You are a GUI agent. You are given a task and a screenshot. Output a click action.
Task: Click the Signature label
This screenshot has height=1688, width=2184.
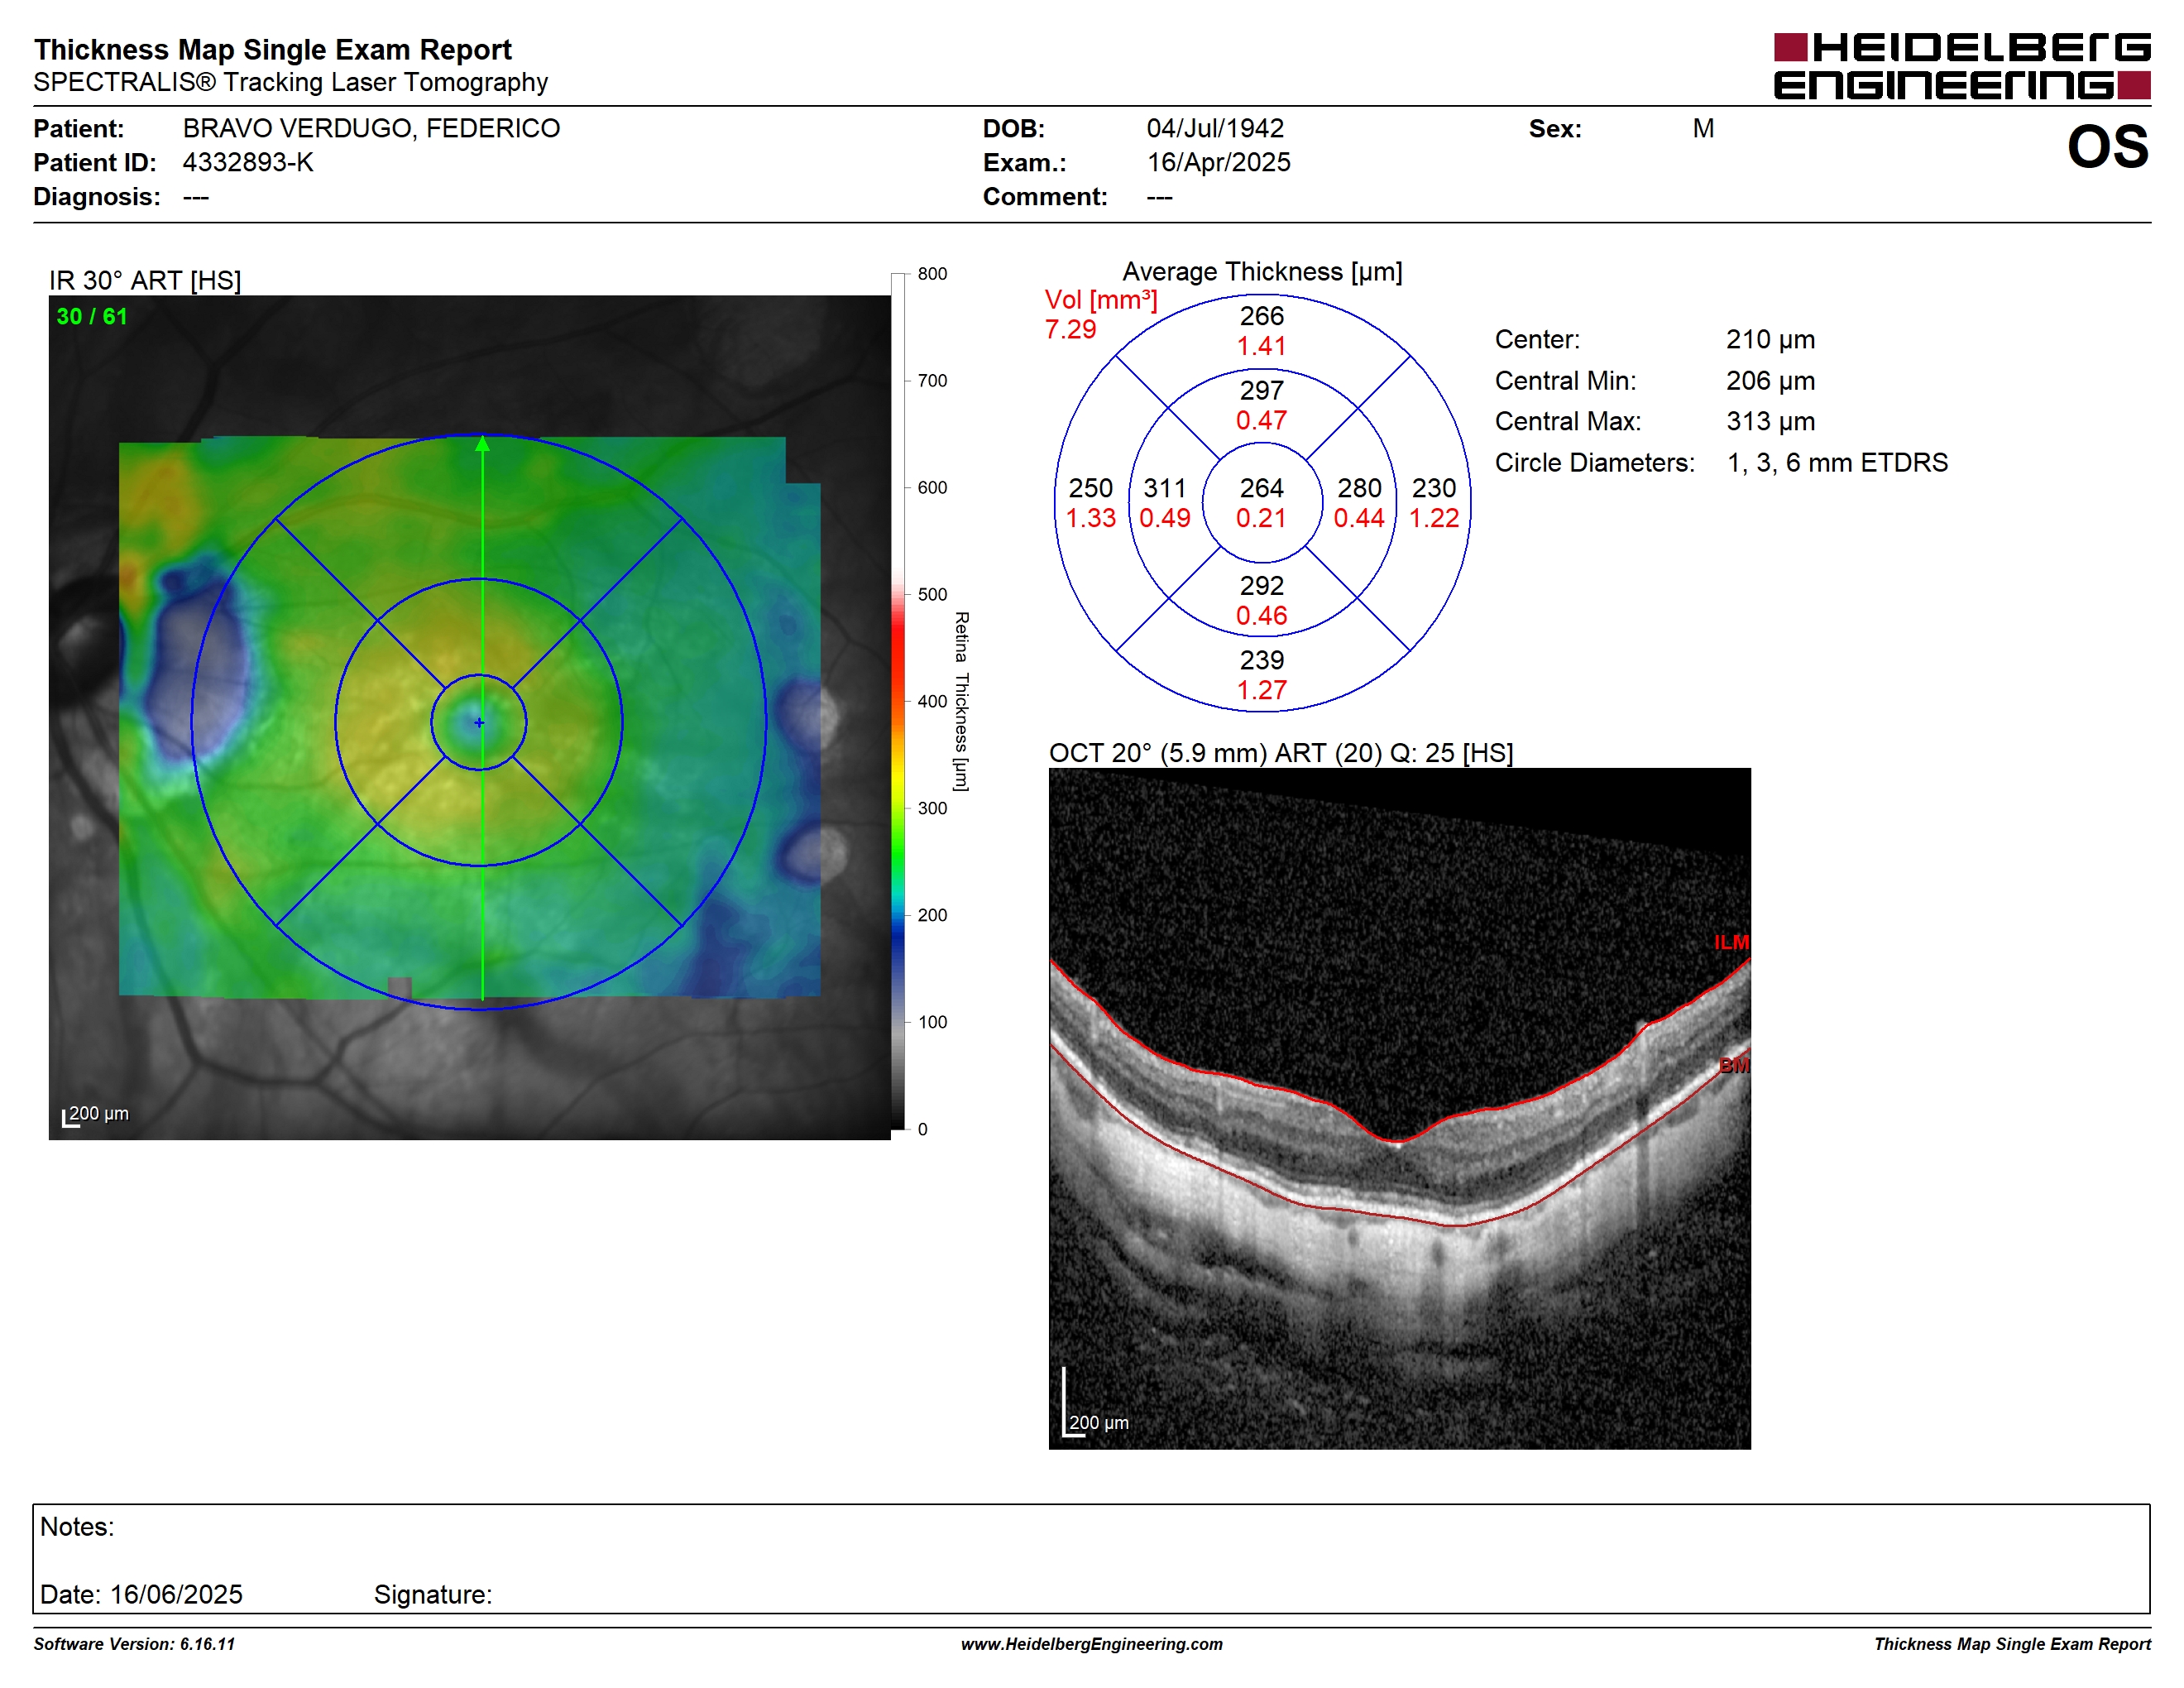[433, 1594]
